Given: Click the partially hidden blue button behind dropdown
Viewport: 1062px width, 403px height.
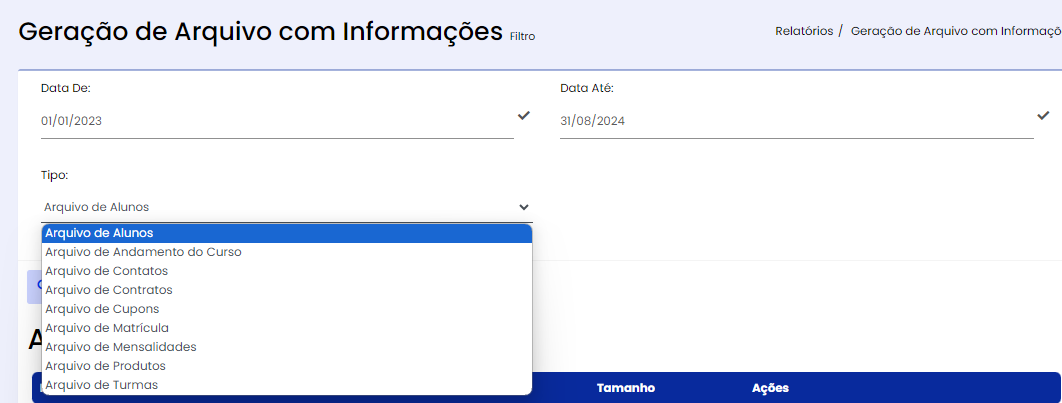Looking at the screenshot, I should [34, 287].
